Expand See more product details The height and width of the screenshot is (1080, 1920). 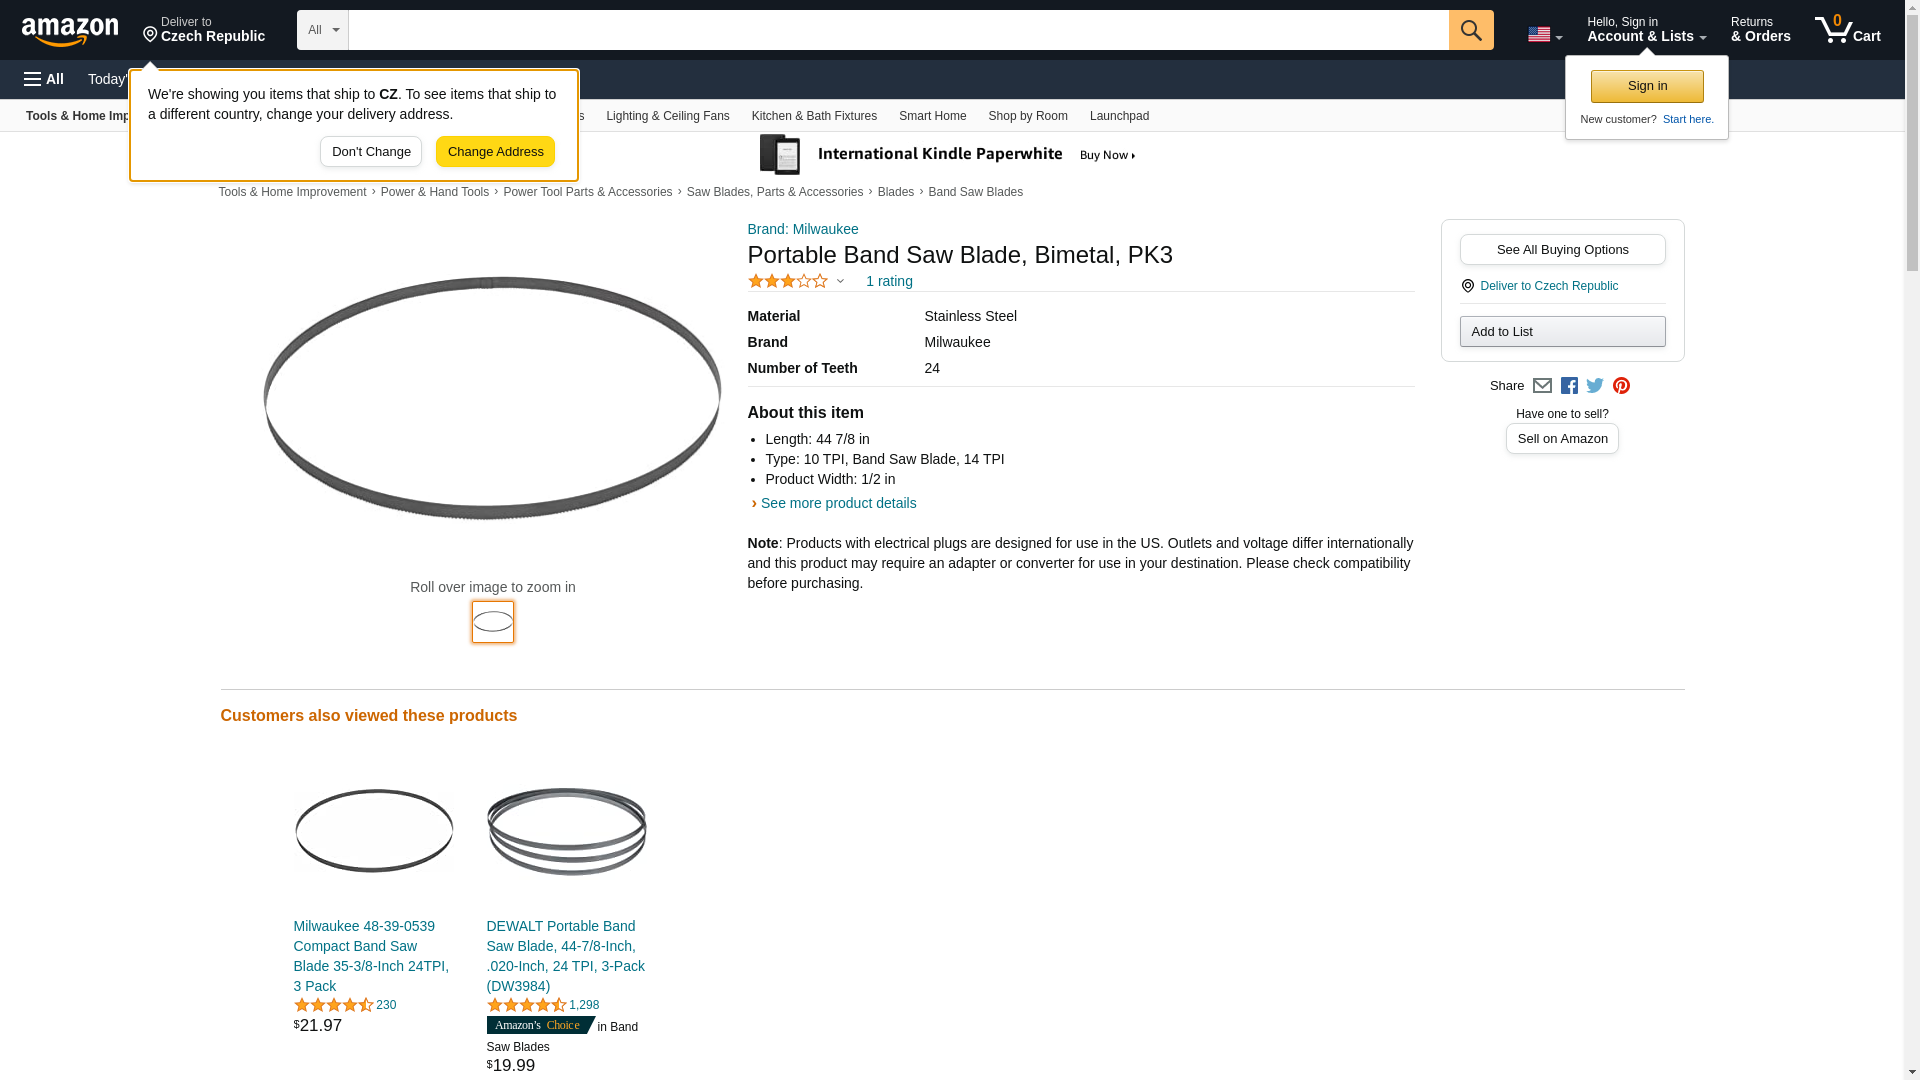(838, 503)
